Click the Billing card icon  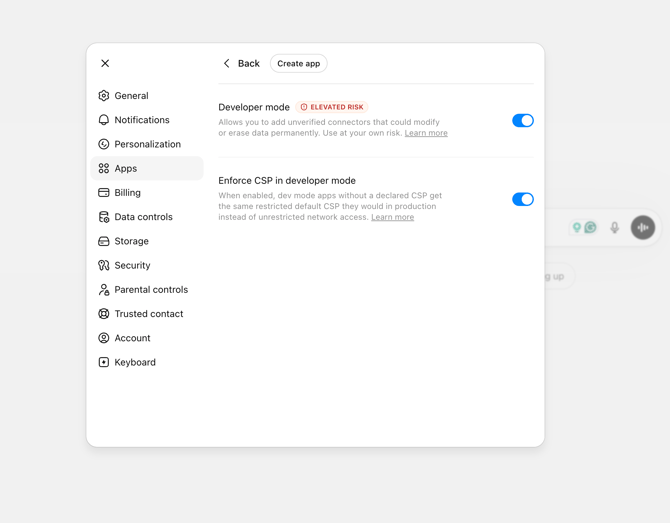[x=104, y=193]
